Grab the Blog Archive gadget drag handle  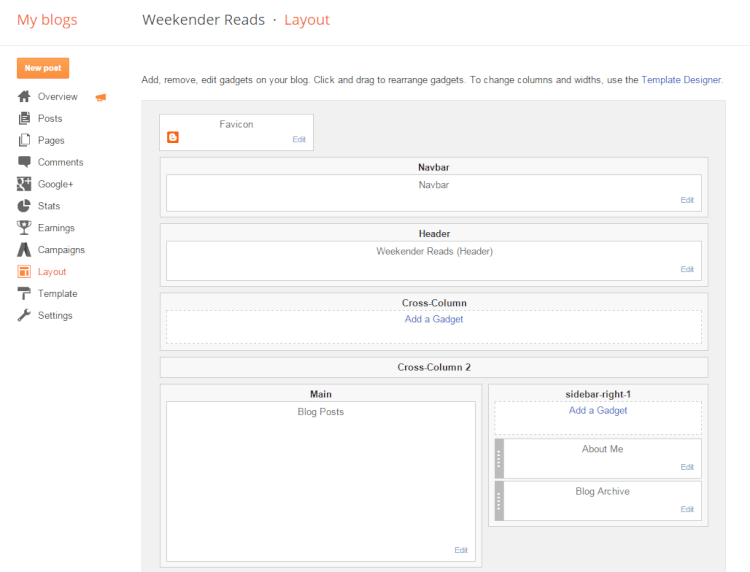(x=499, y=501)
